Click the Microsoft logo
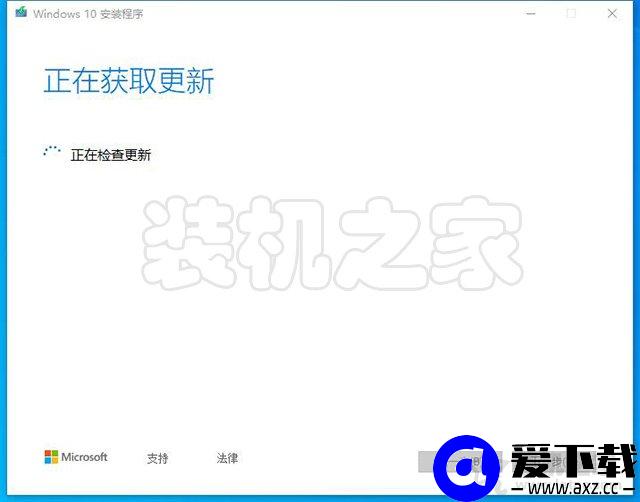 (x=76, y=457)
